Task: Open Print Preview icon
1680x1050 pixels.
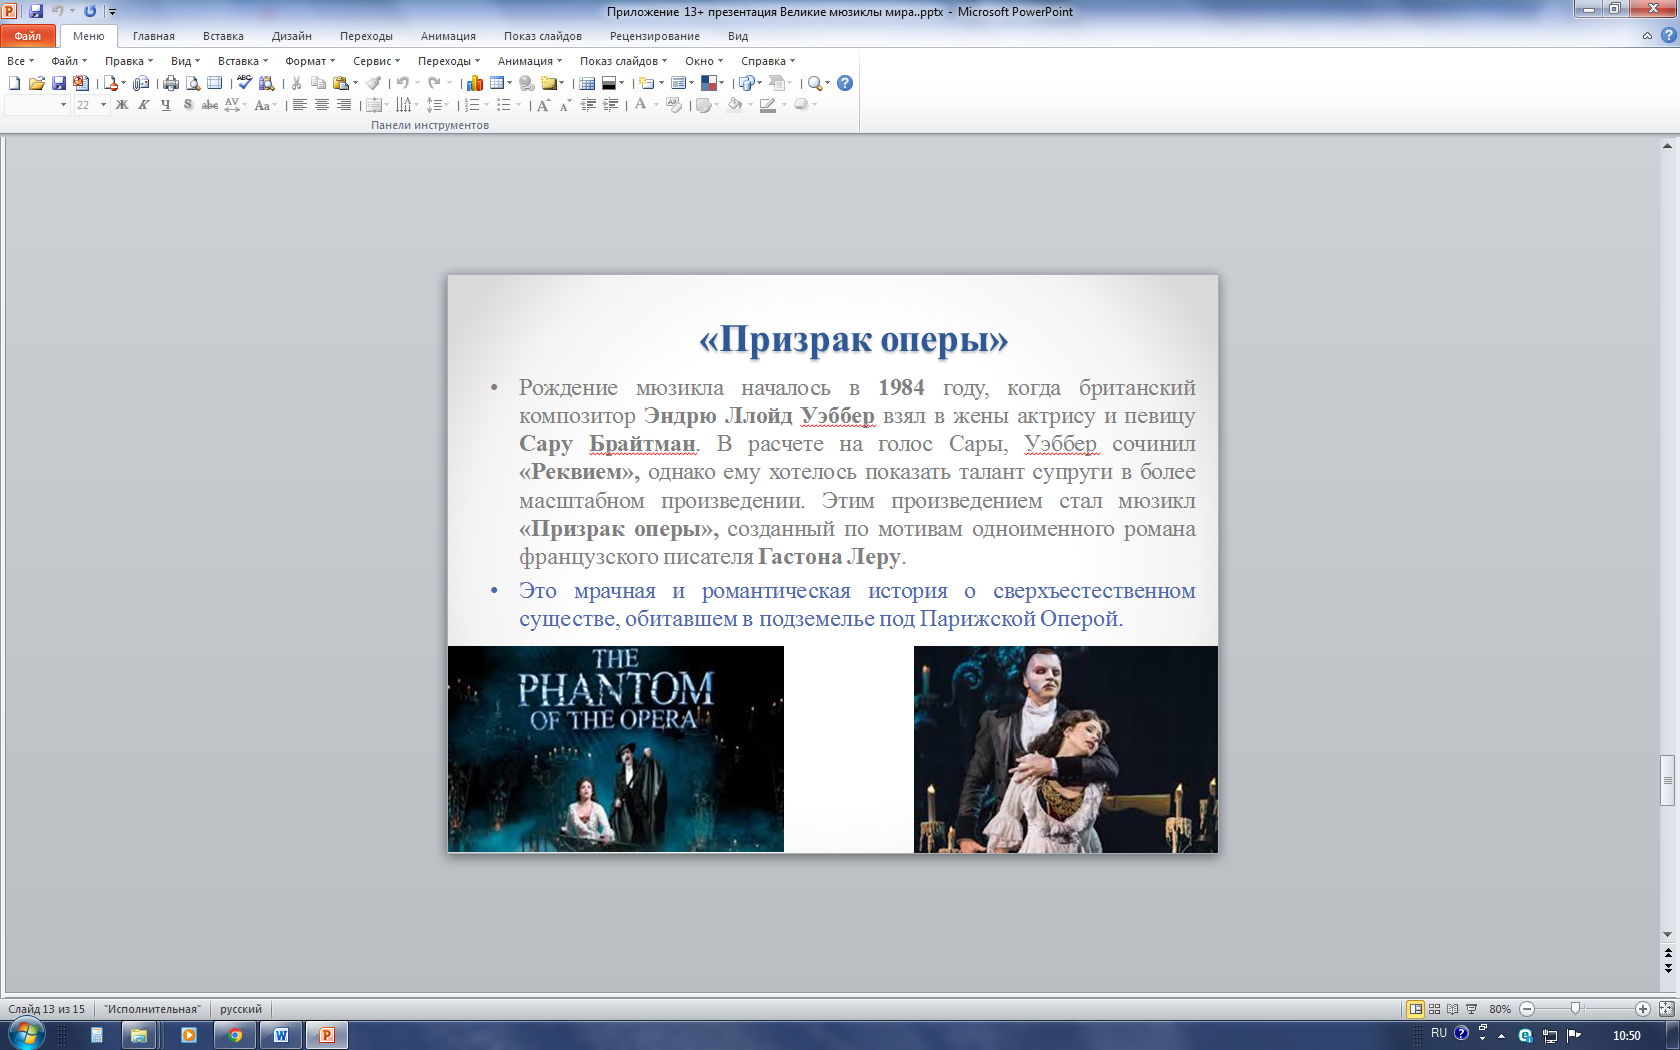Action: point(193,83)
